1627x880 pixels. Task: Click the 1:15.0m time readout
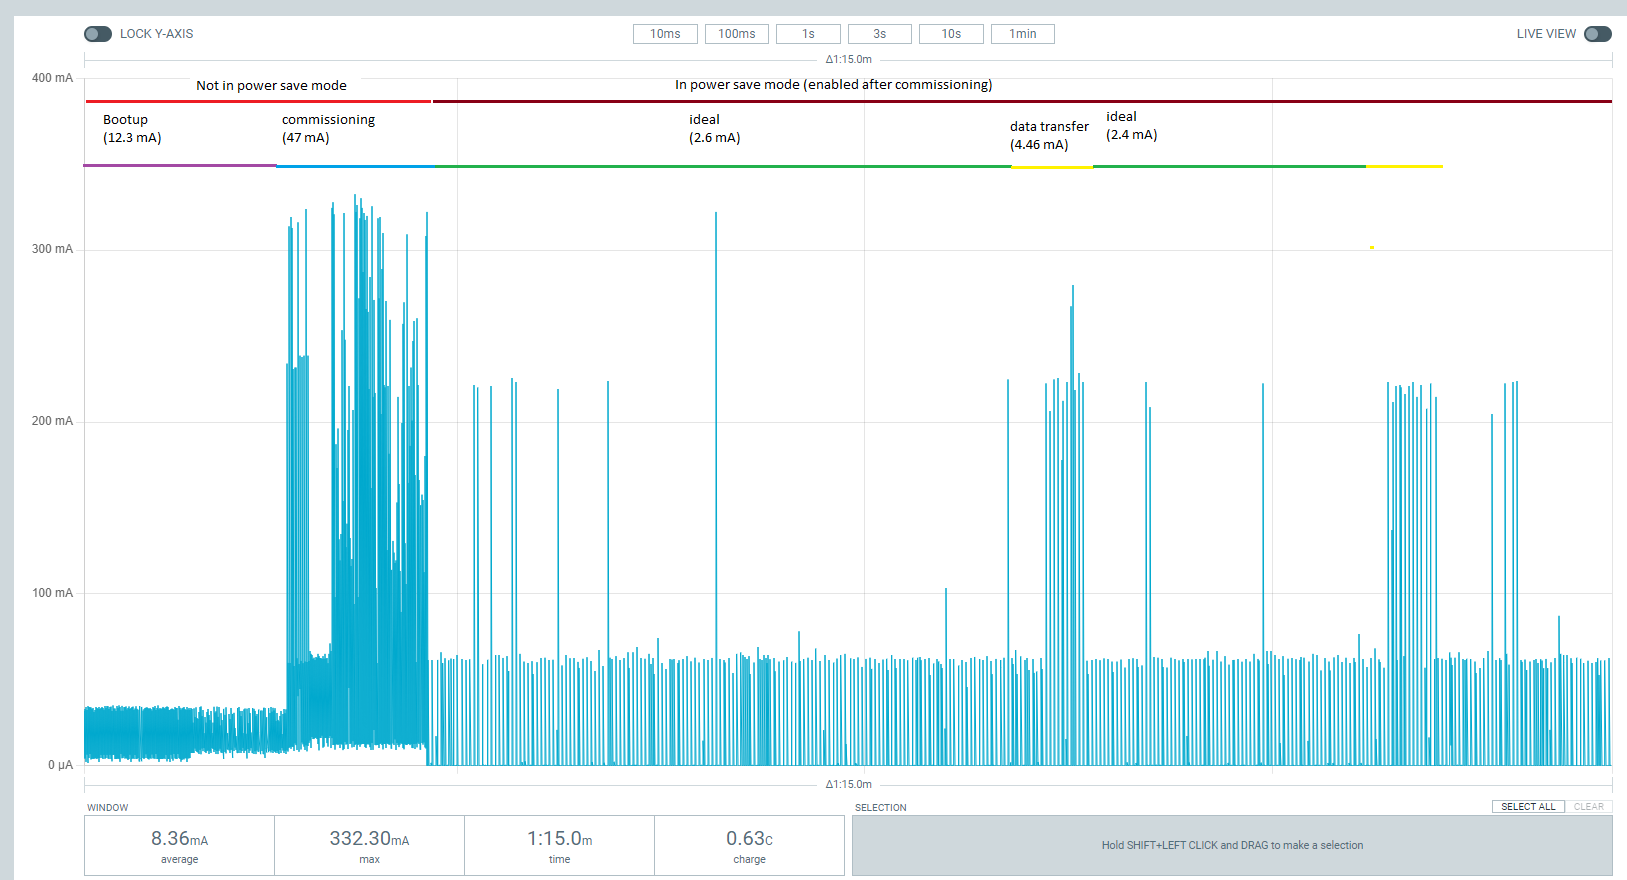click(x=559, y=846)
